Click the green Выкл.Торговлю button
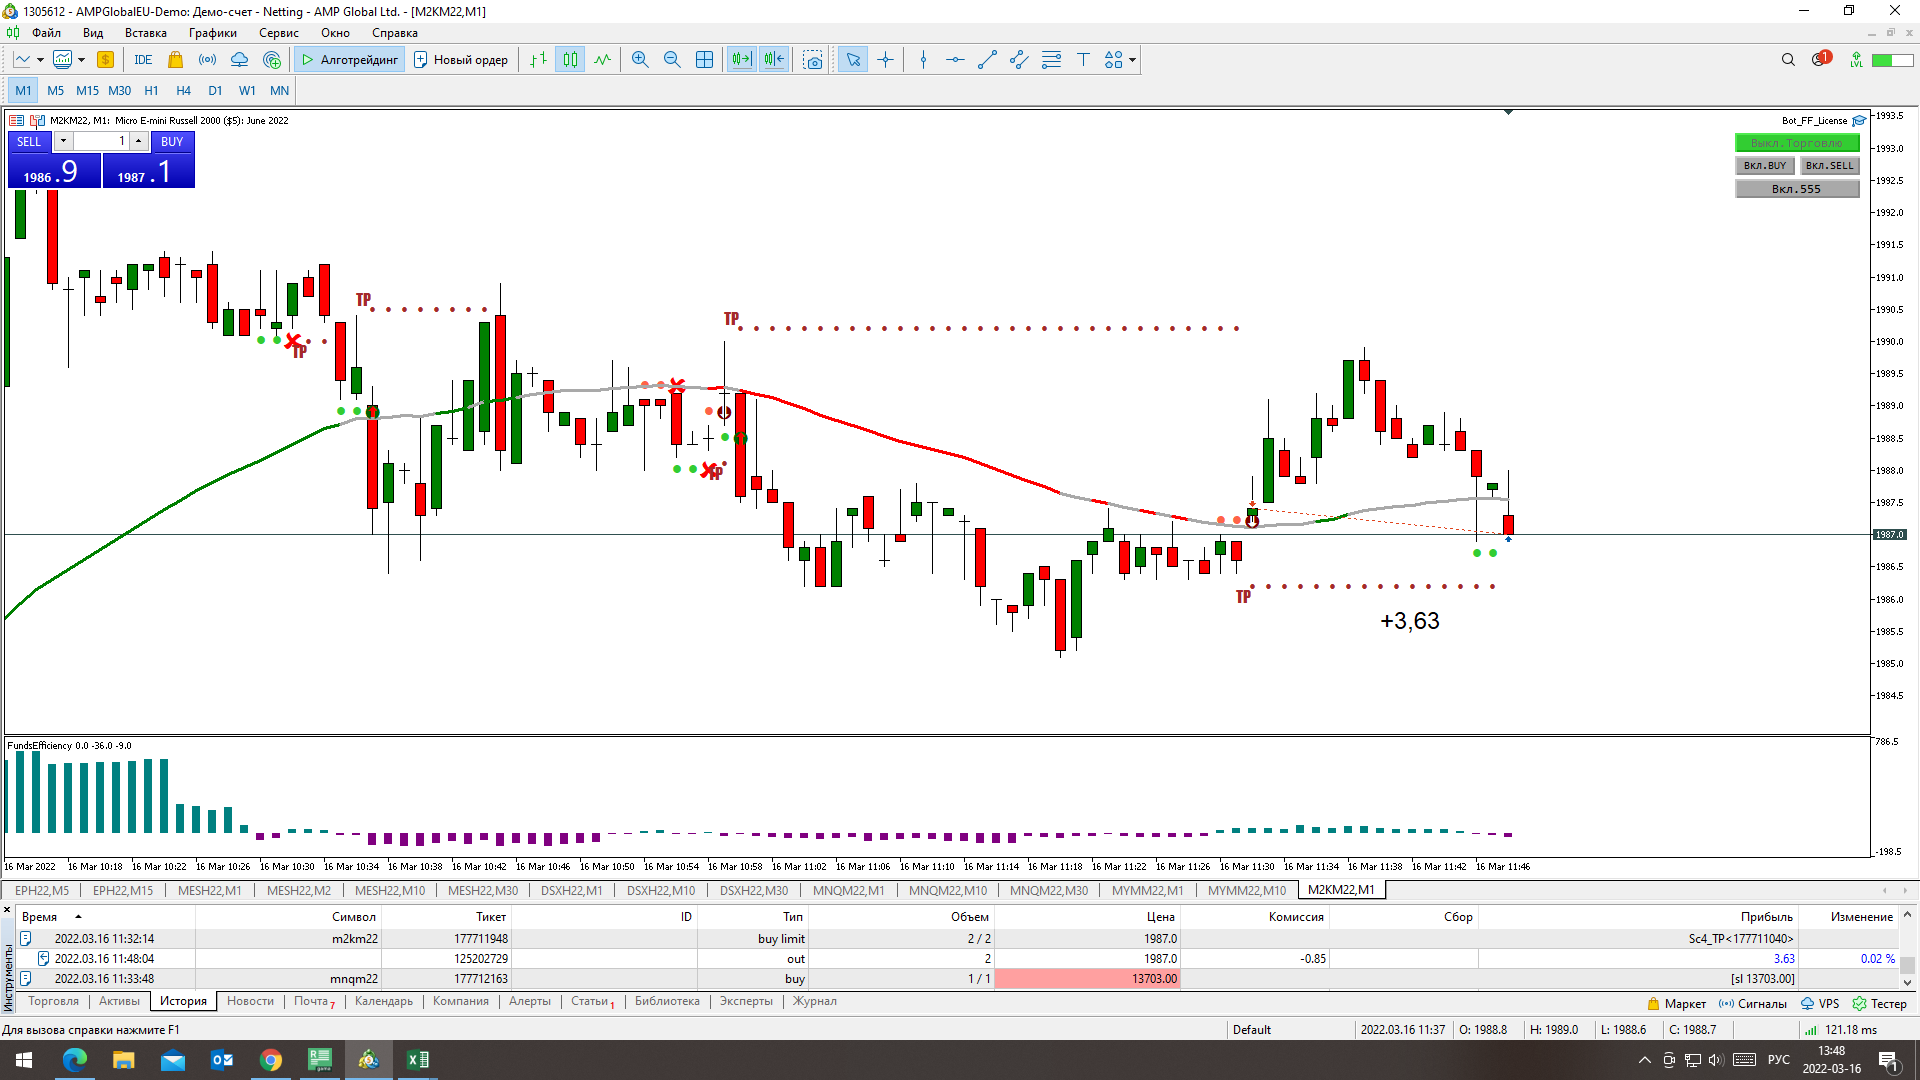 pyautogui.click(x=1796, y=143)
